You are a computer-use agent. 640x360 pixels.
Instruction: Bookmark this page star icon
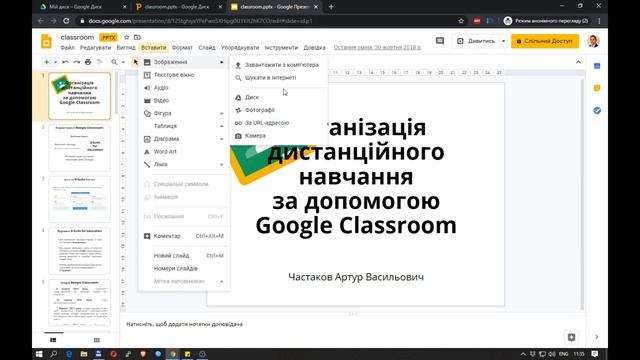[x=461, y=21]
